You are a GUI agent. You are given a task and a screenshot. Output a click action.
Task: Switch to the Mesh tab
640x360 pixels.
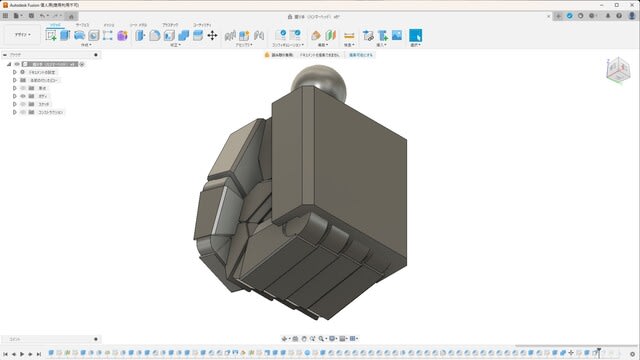[x=109, y=25]
